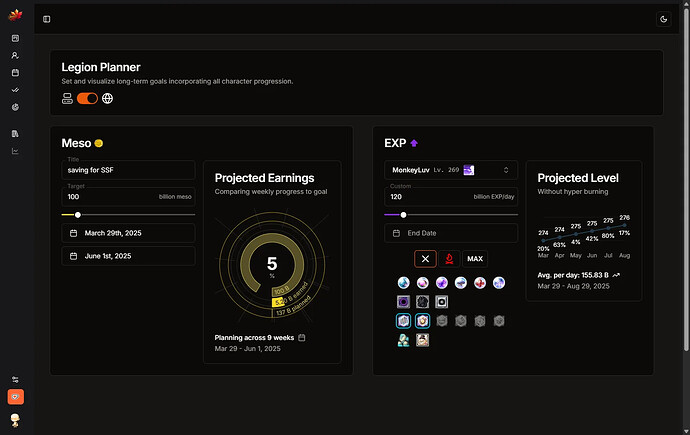690x435 pixels.
Task: Click the server icon beside the toggle
Action: [x=67, y=98]
